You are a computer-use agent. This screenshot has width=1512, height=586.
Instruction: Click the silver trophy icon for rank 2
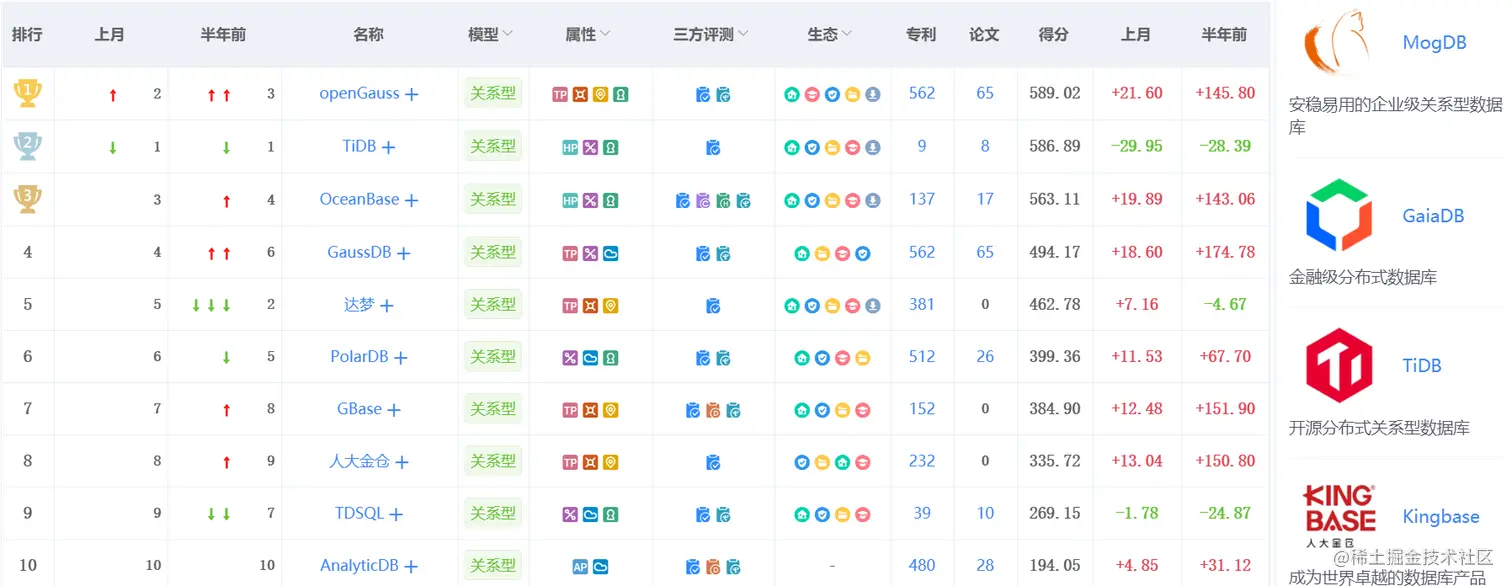pos(27,147)
